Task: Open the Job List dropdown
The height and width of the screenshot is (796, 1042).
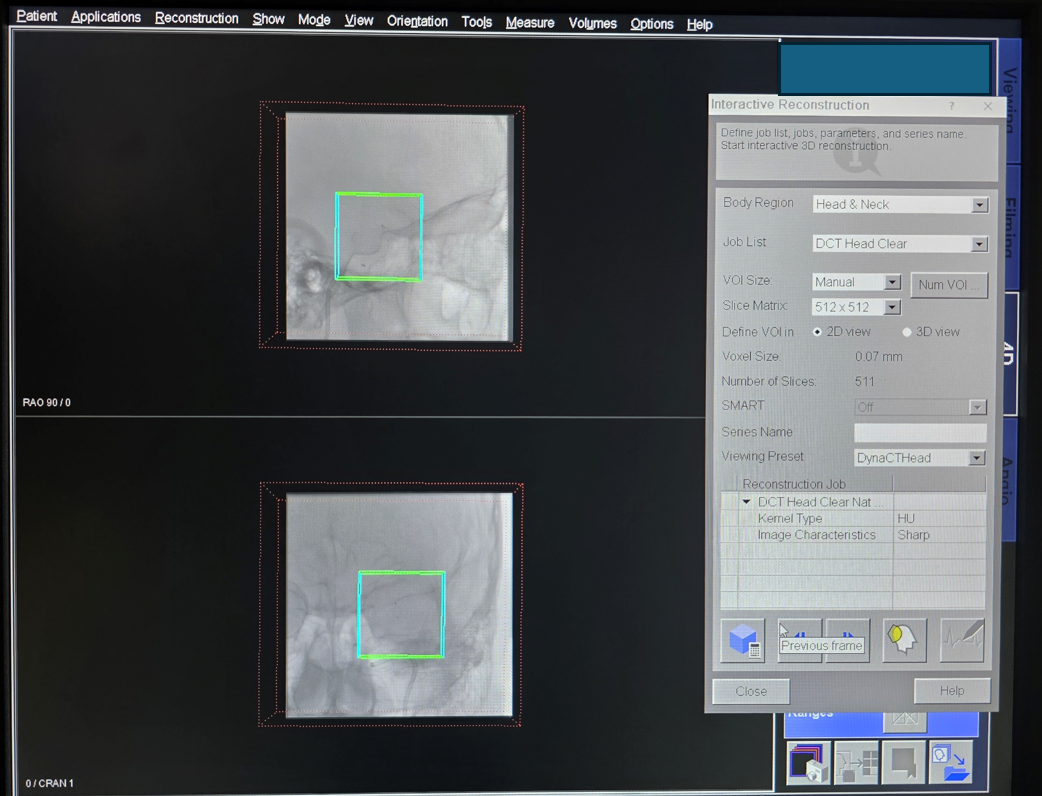Action: (x=979, y=244)
